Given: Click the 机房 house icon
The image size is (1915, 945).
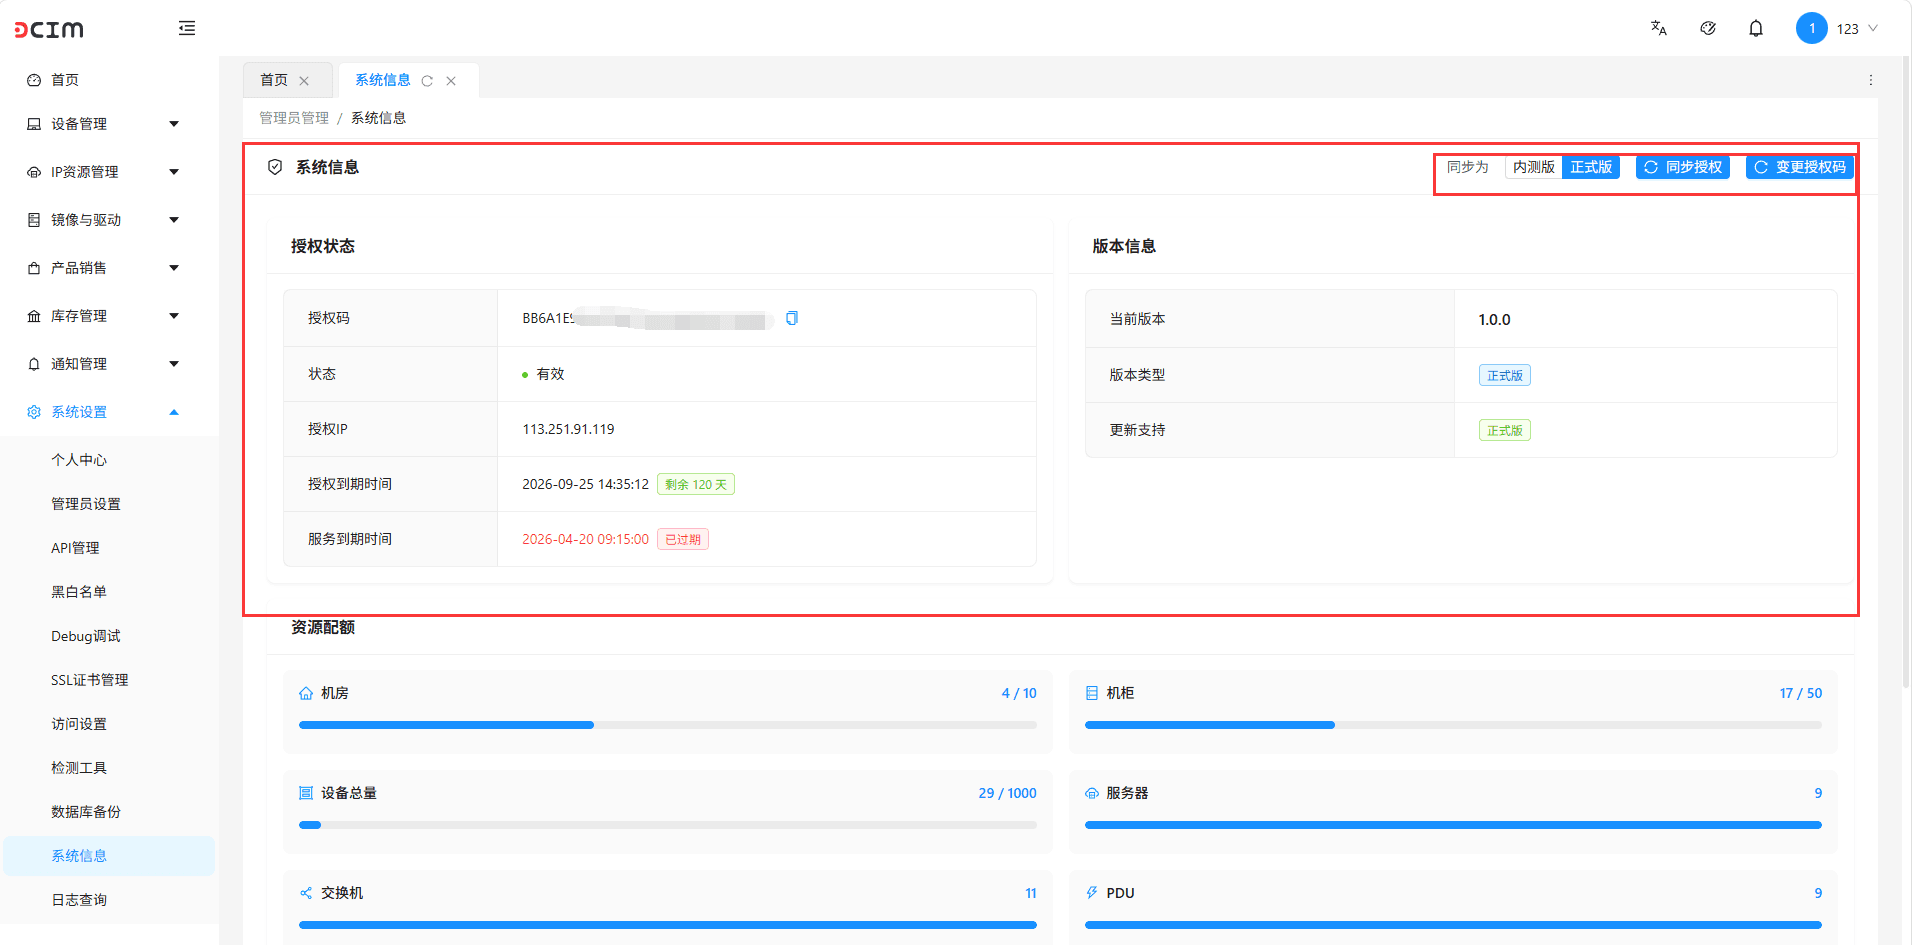Looking at the screenshot, I should [x=306, y=693].
